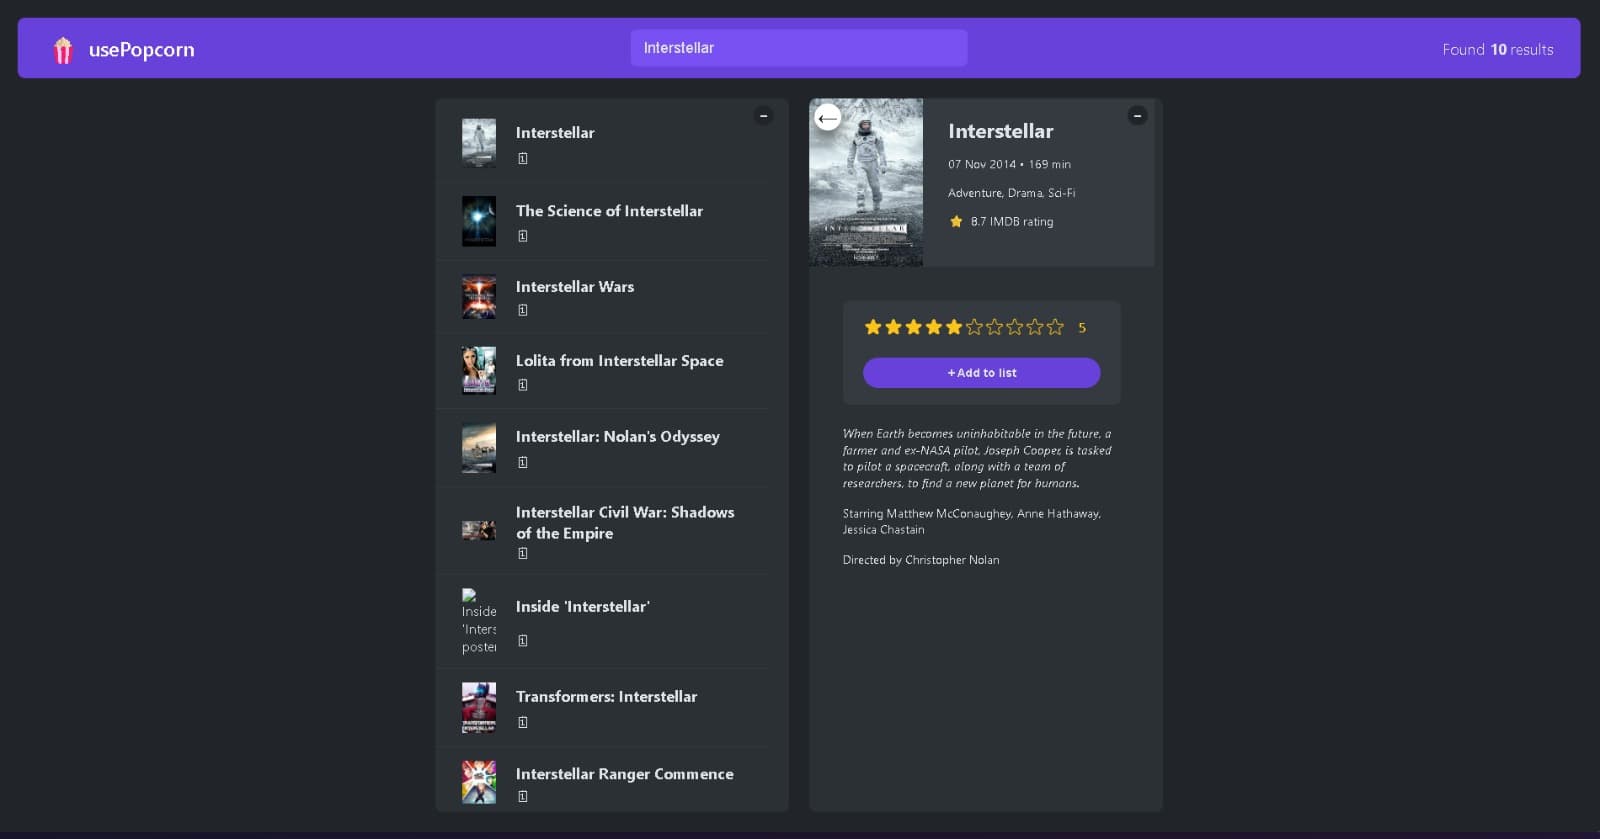Screen dimensions: 1600x839
Task: Click the usePopcorn popcorn logo icon
Action: [63, 50]
